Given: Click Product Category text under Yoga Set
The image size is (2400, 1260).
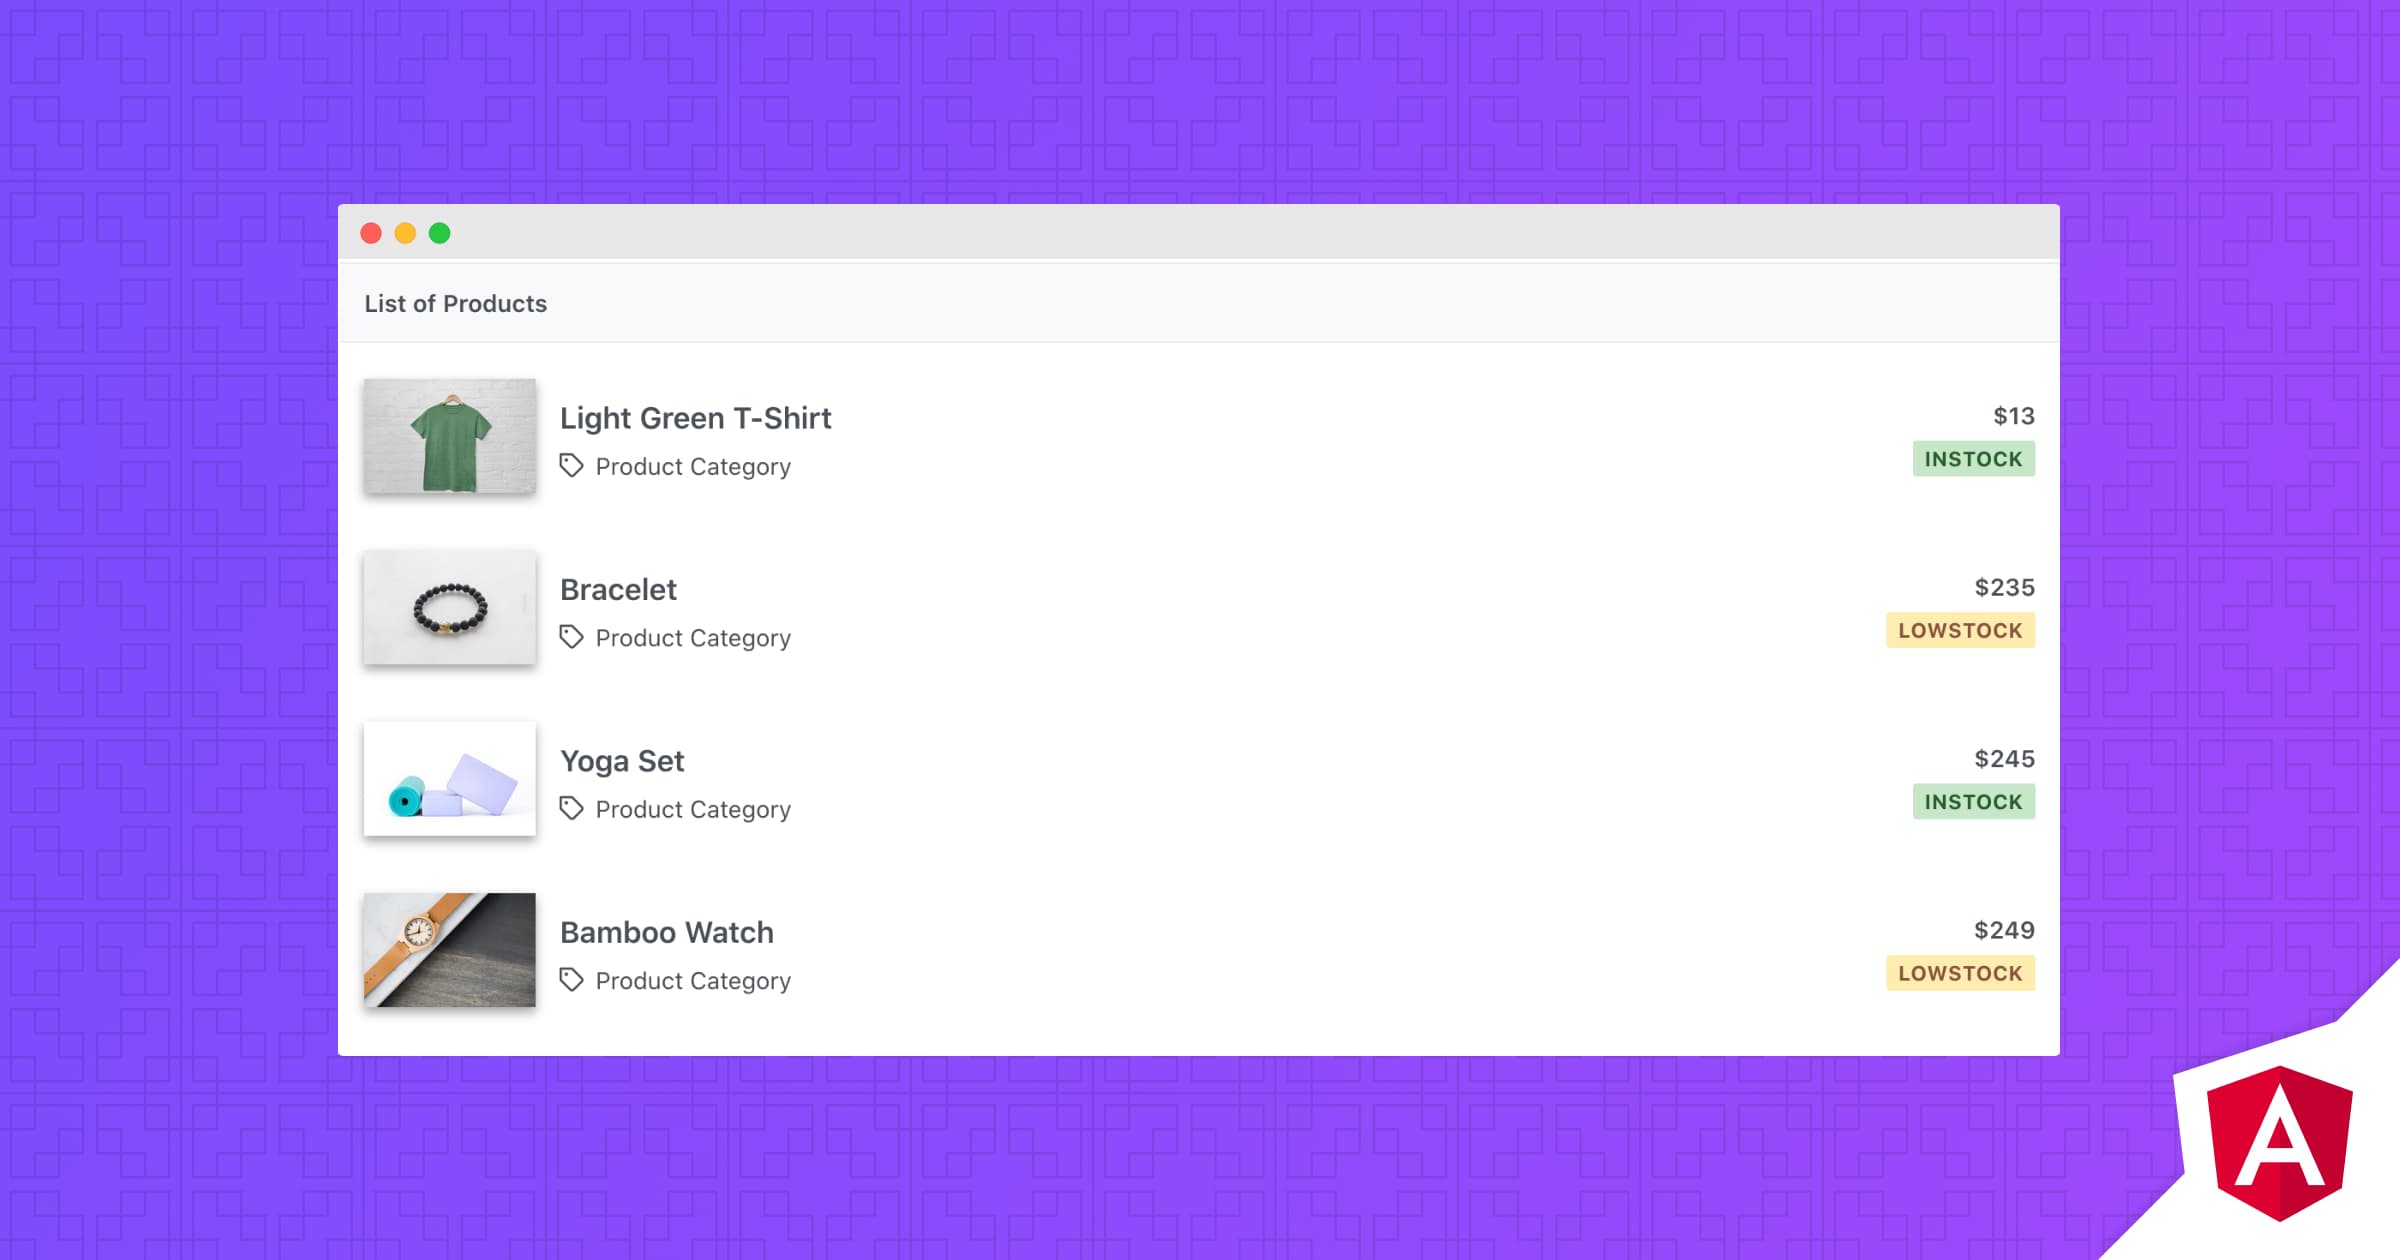Looking at the screenshot, I should coord(693,810).
